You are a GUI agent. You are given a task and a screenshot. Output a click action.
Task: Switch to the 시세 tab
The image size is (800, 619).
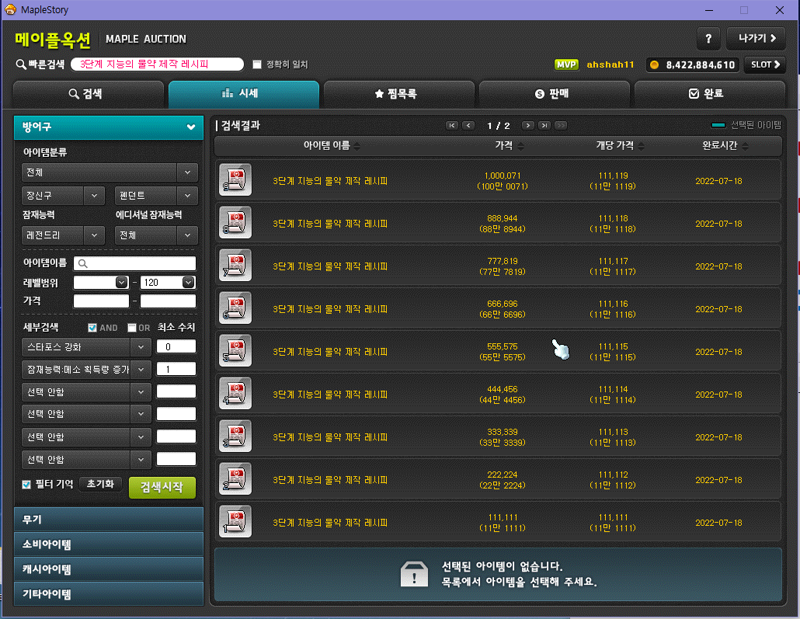tap(243, 94)
